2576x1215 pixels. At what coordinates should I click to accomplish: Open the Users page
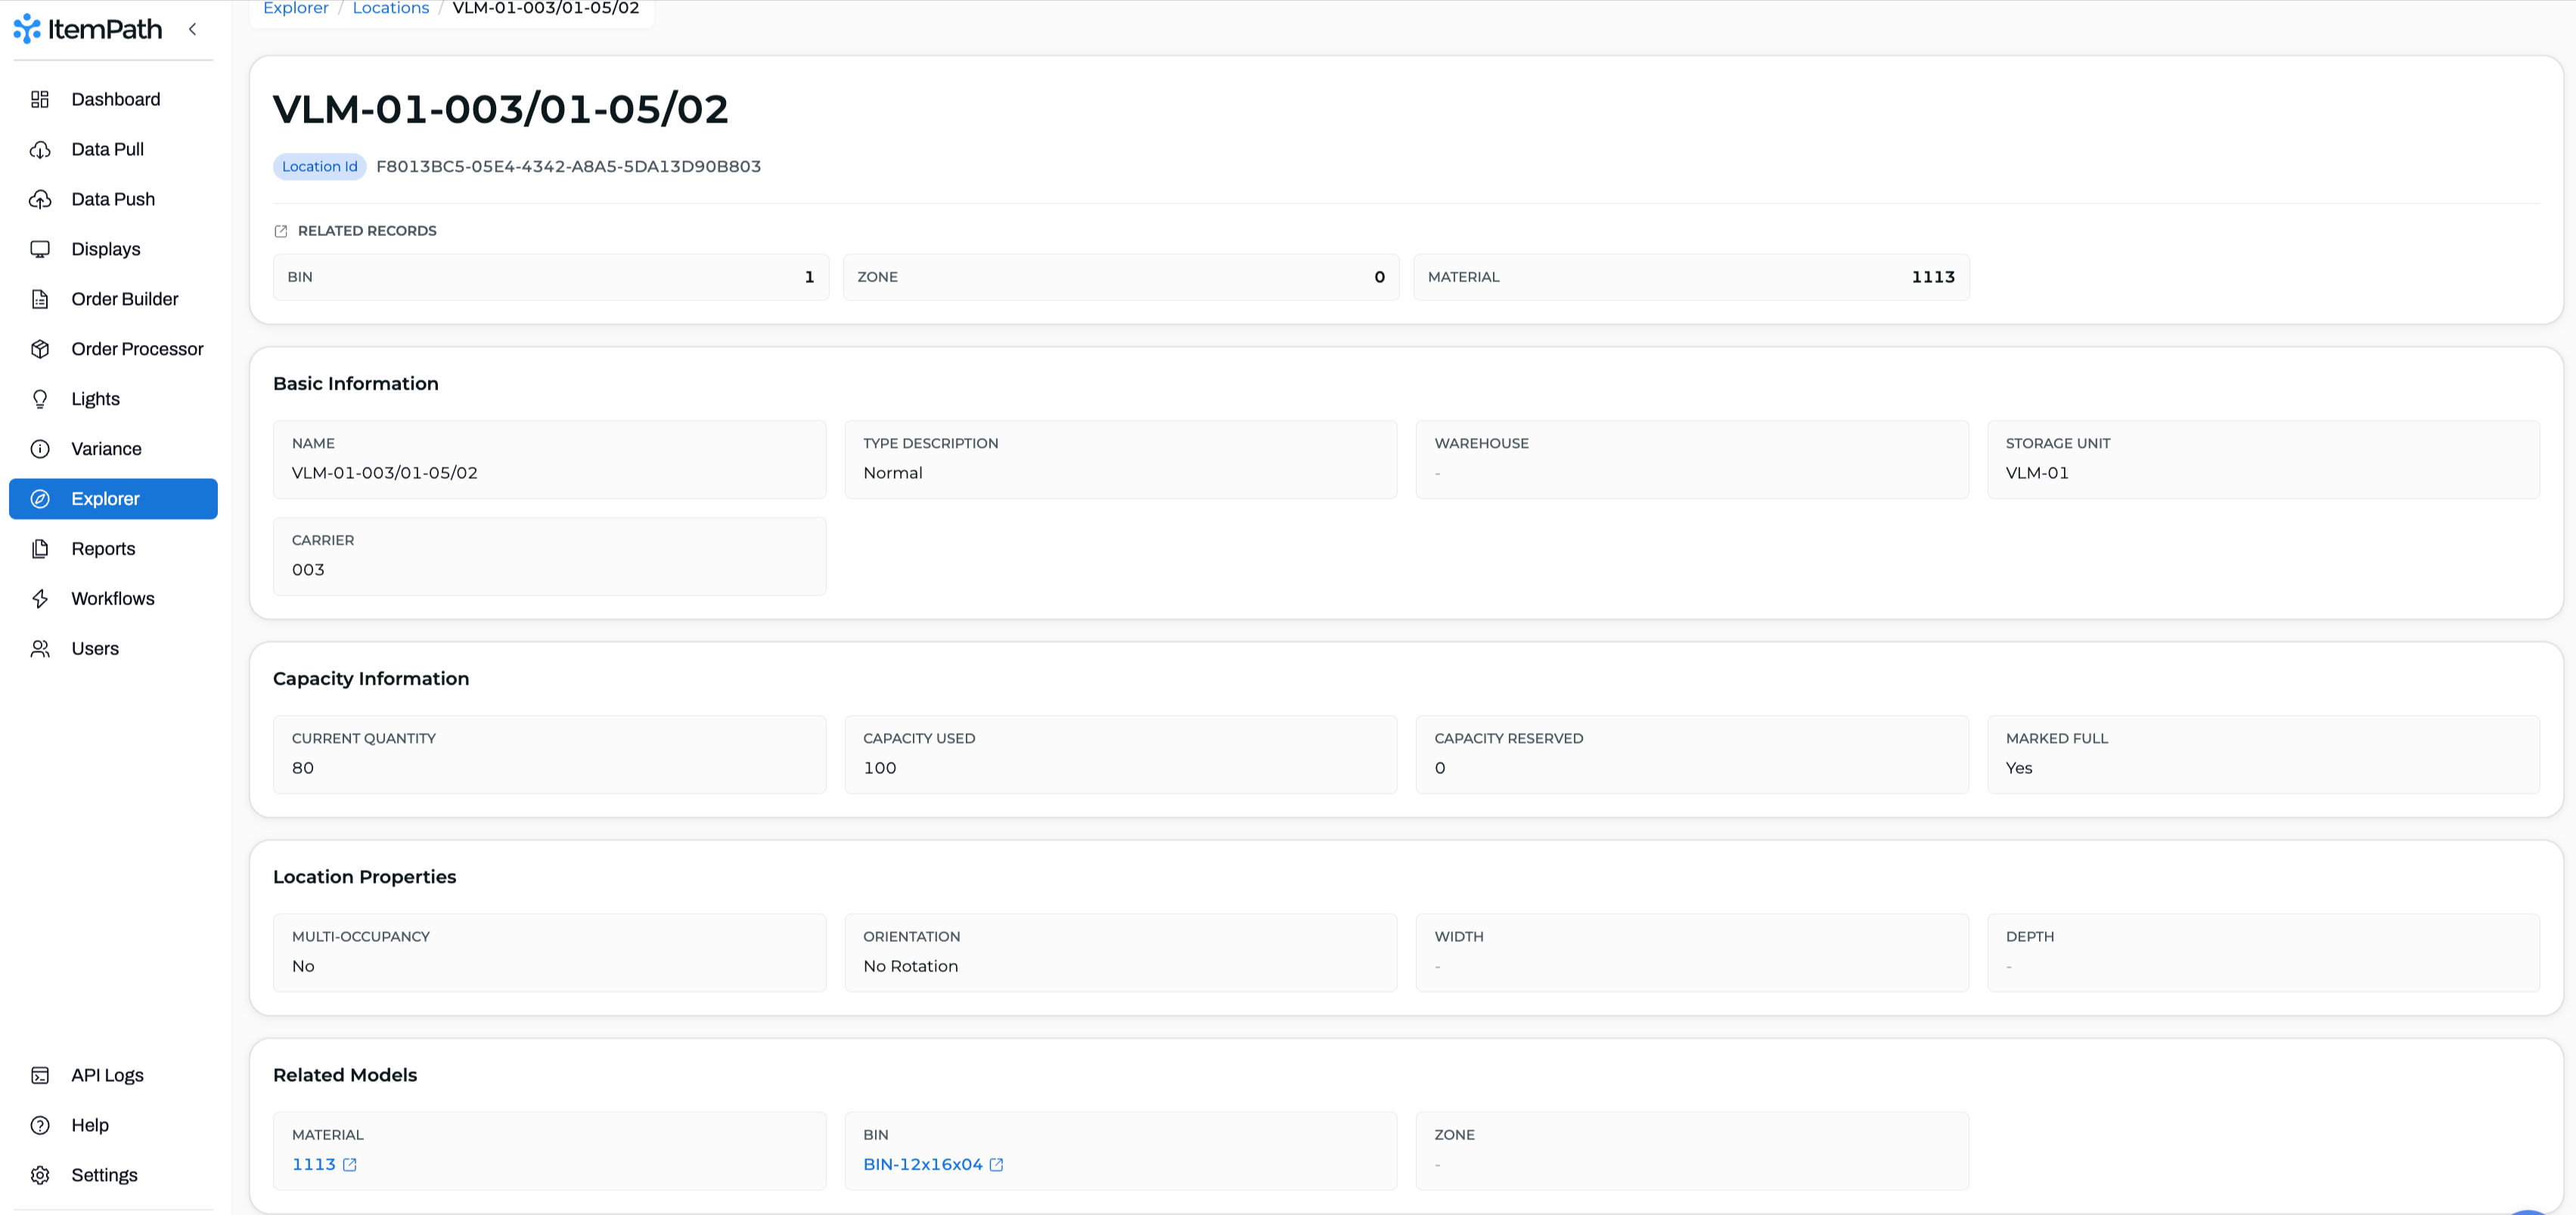[x=113, y=649]
